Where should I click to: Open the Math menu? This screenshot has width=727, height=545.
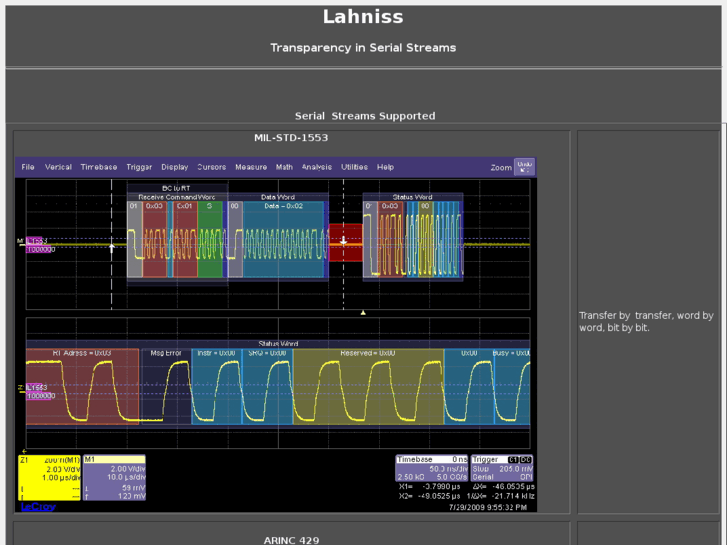284,167
